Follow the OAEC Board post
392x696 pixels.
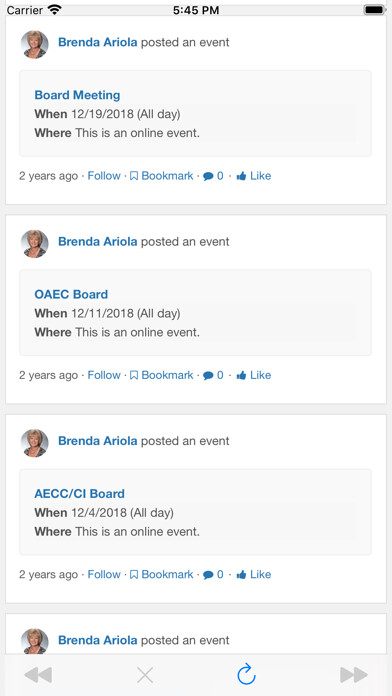pyautogui.click(x=104, y=375)
